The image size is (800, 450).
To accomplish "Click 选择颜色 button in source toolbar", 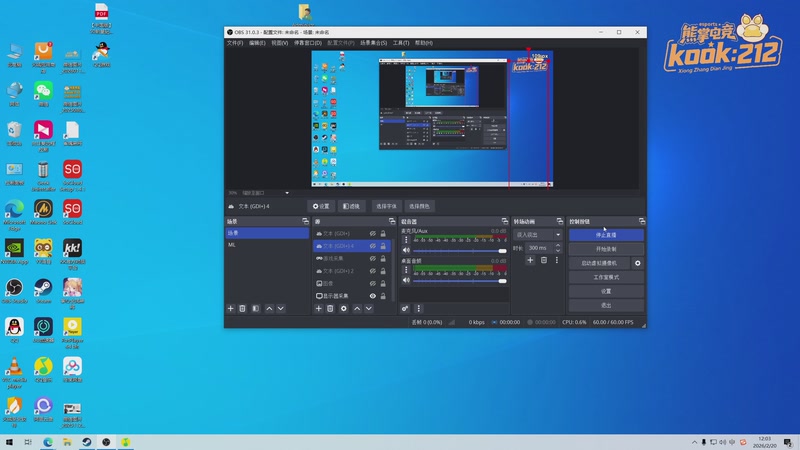I will point(419,206).
